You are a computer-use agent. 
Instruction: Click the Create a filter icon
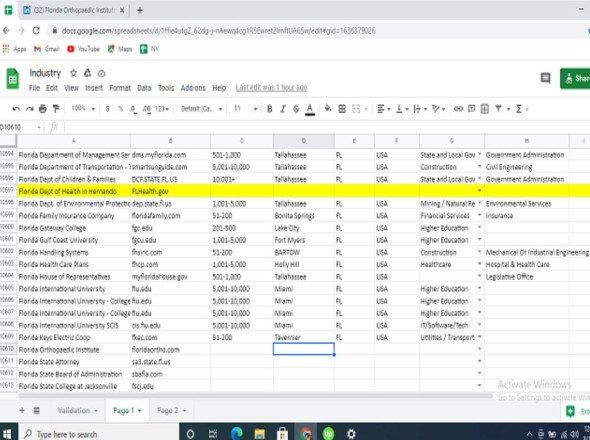[x=498, y=109]
